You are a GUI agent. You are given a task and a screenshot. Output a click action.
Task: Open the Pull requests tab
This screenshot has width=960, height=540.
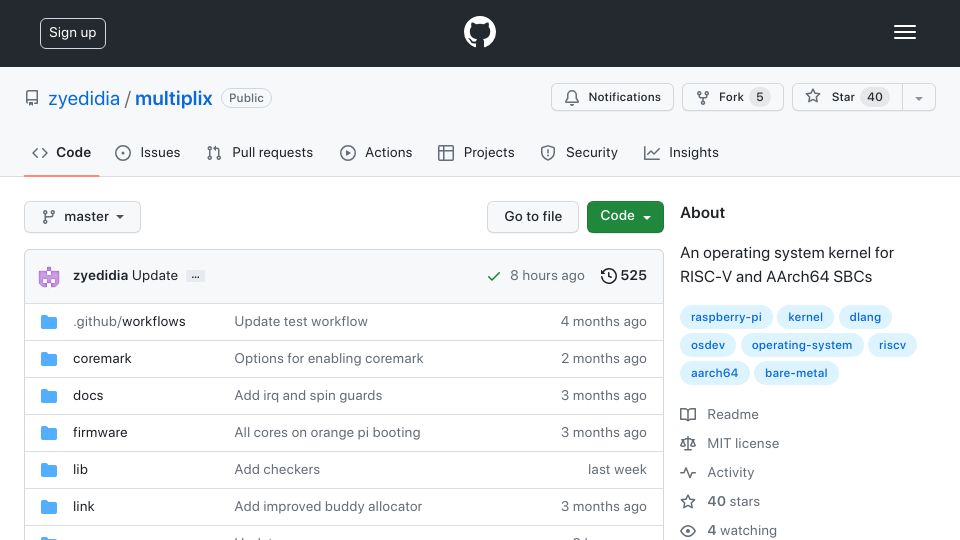(x=260, y=152)
